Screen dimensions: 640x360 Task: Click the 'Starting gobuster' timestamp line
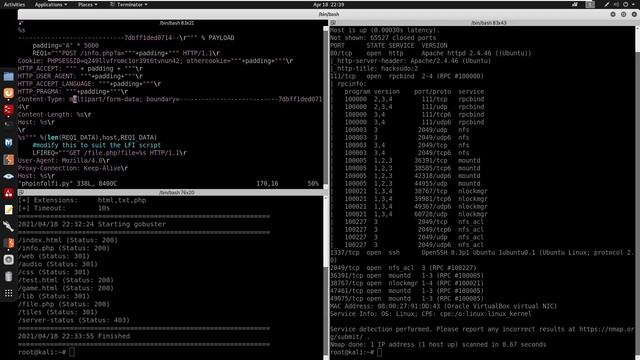(92, 224)
